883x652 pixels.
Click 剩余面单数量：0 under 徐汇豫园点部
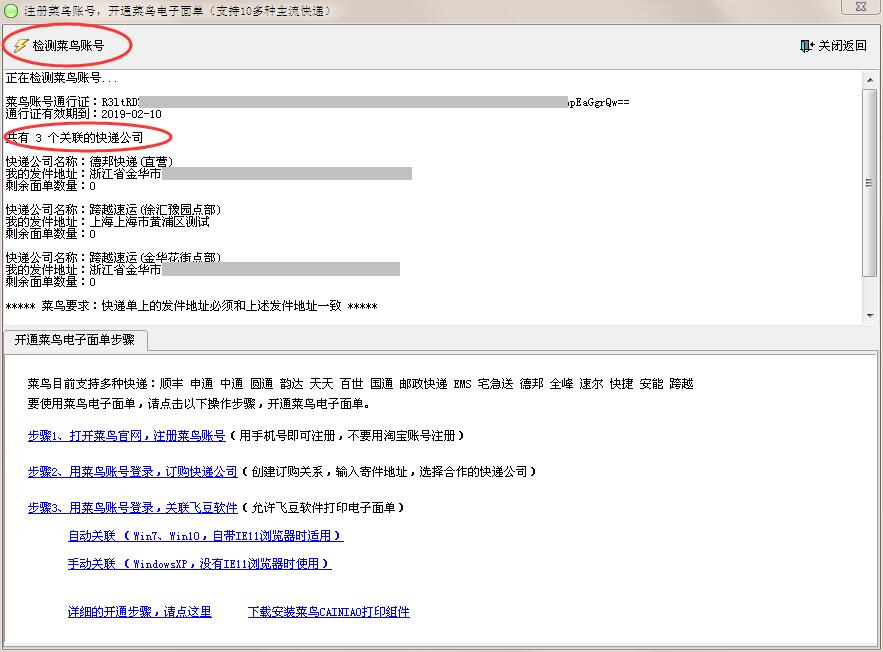pos(51,234)
